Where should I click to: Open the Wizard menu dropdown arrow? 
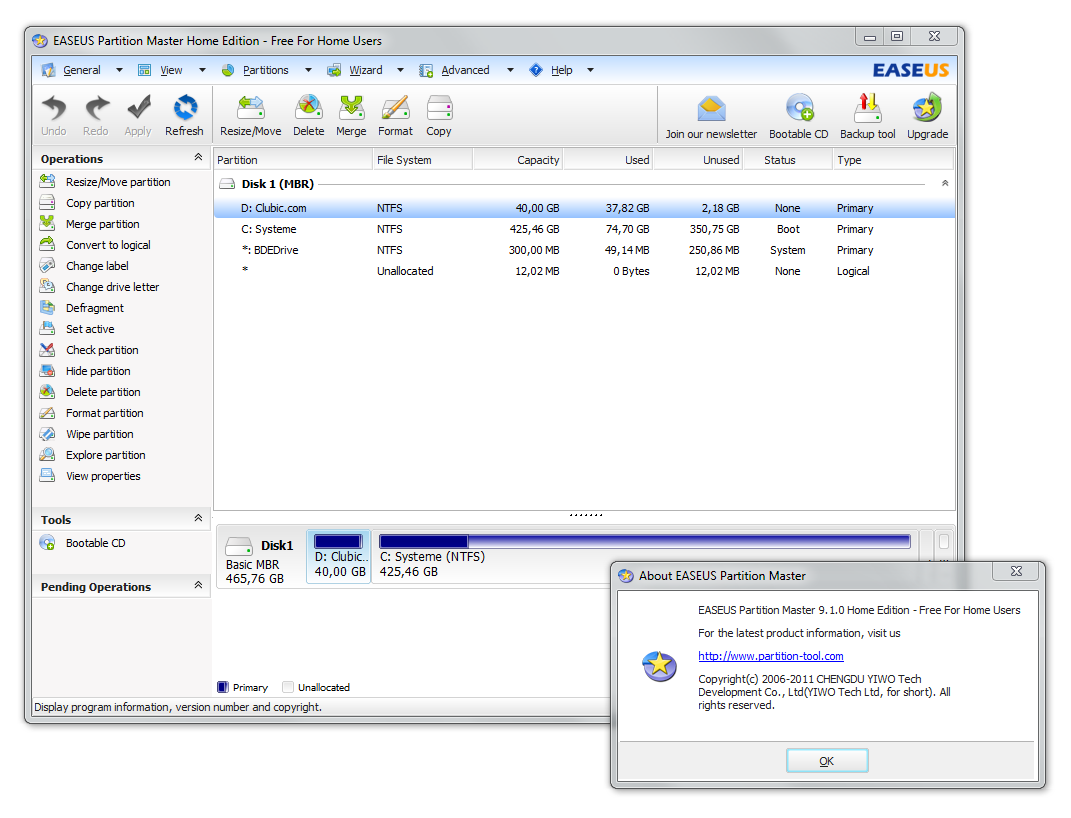[x=400, y=70]
